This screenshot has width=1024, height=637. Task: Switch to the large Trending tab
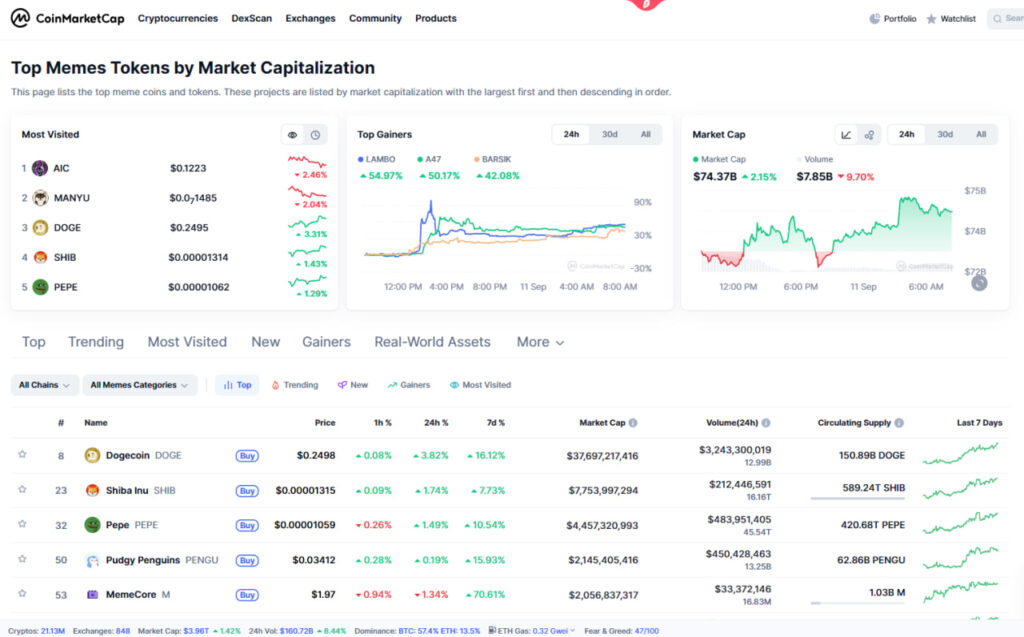[95, 342]
